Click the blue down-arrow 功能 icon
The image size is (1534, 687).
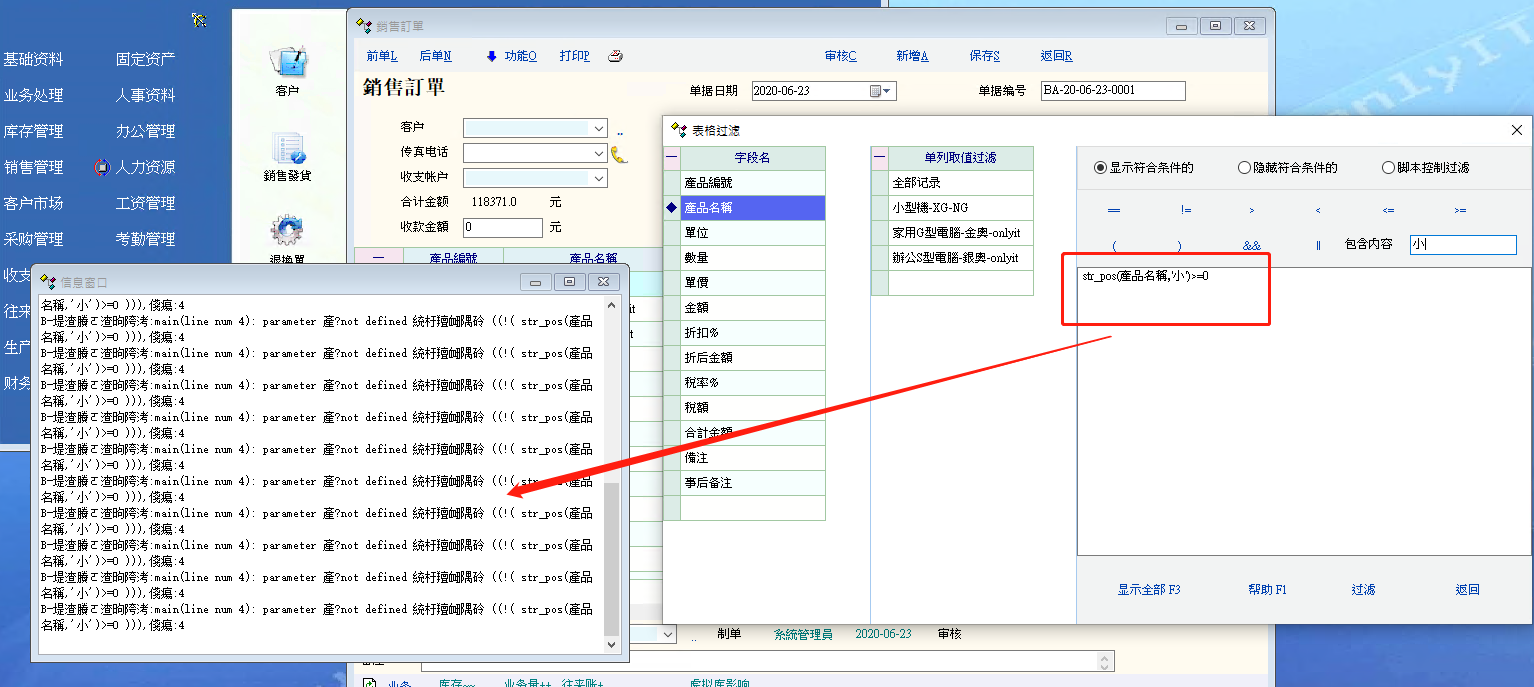pos(491,56)
